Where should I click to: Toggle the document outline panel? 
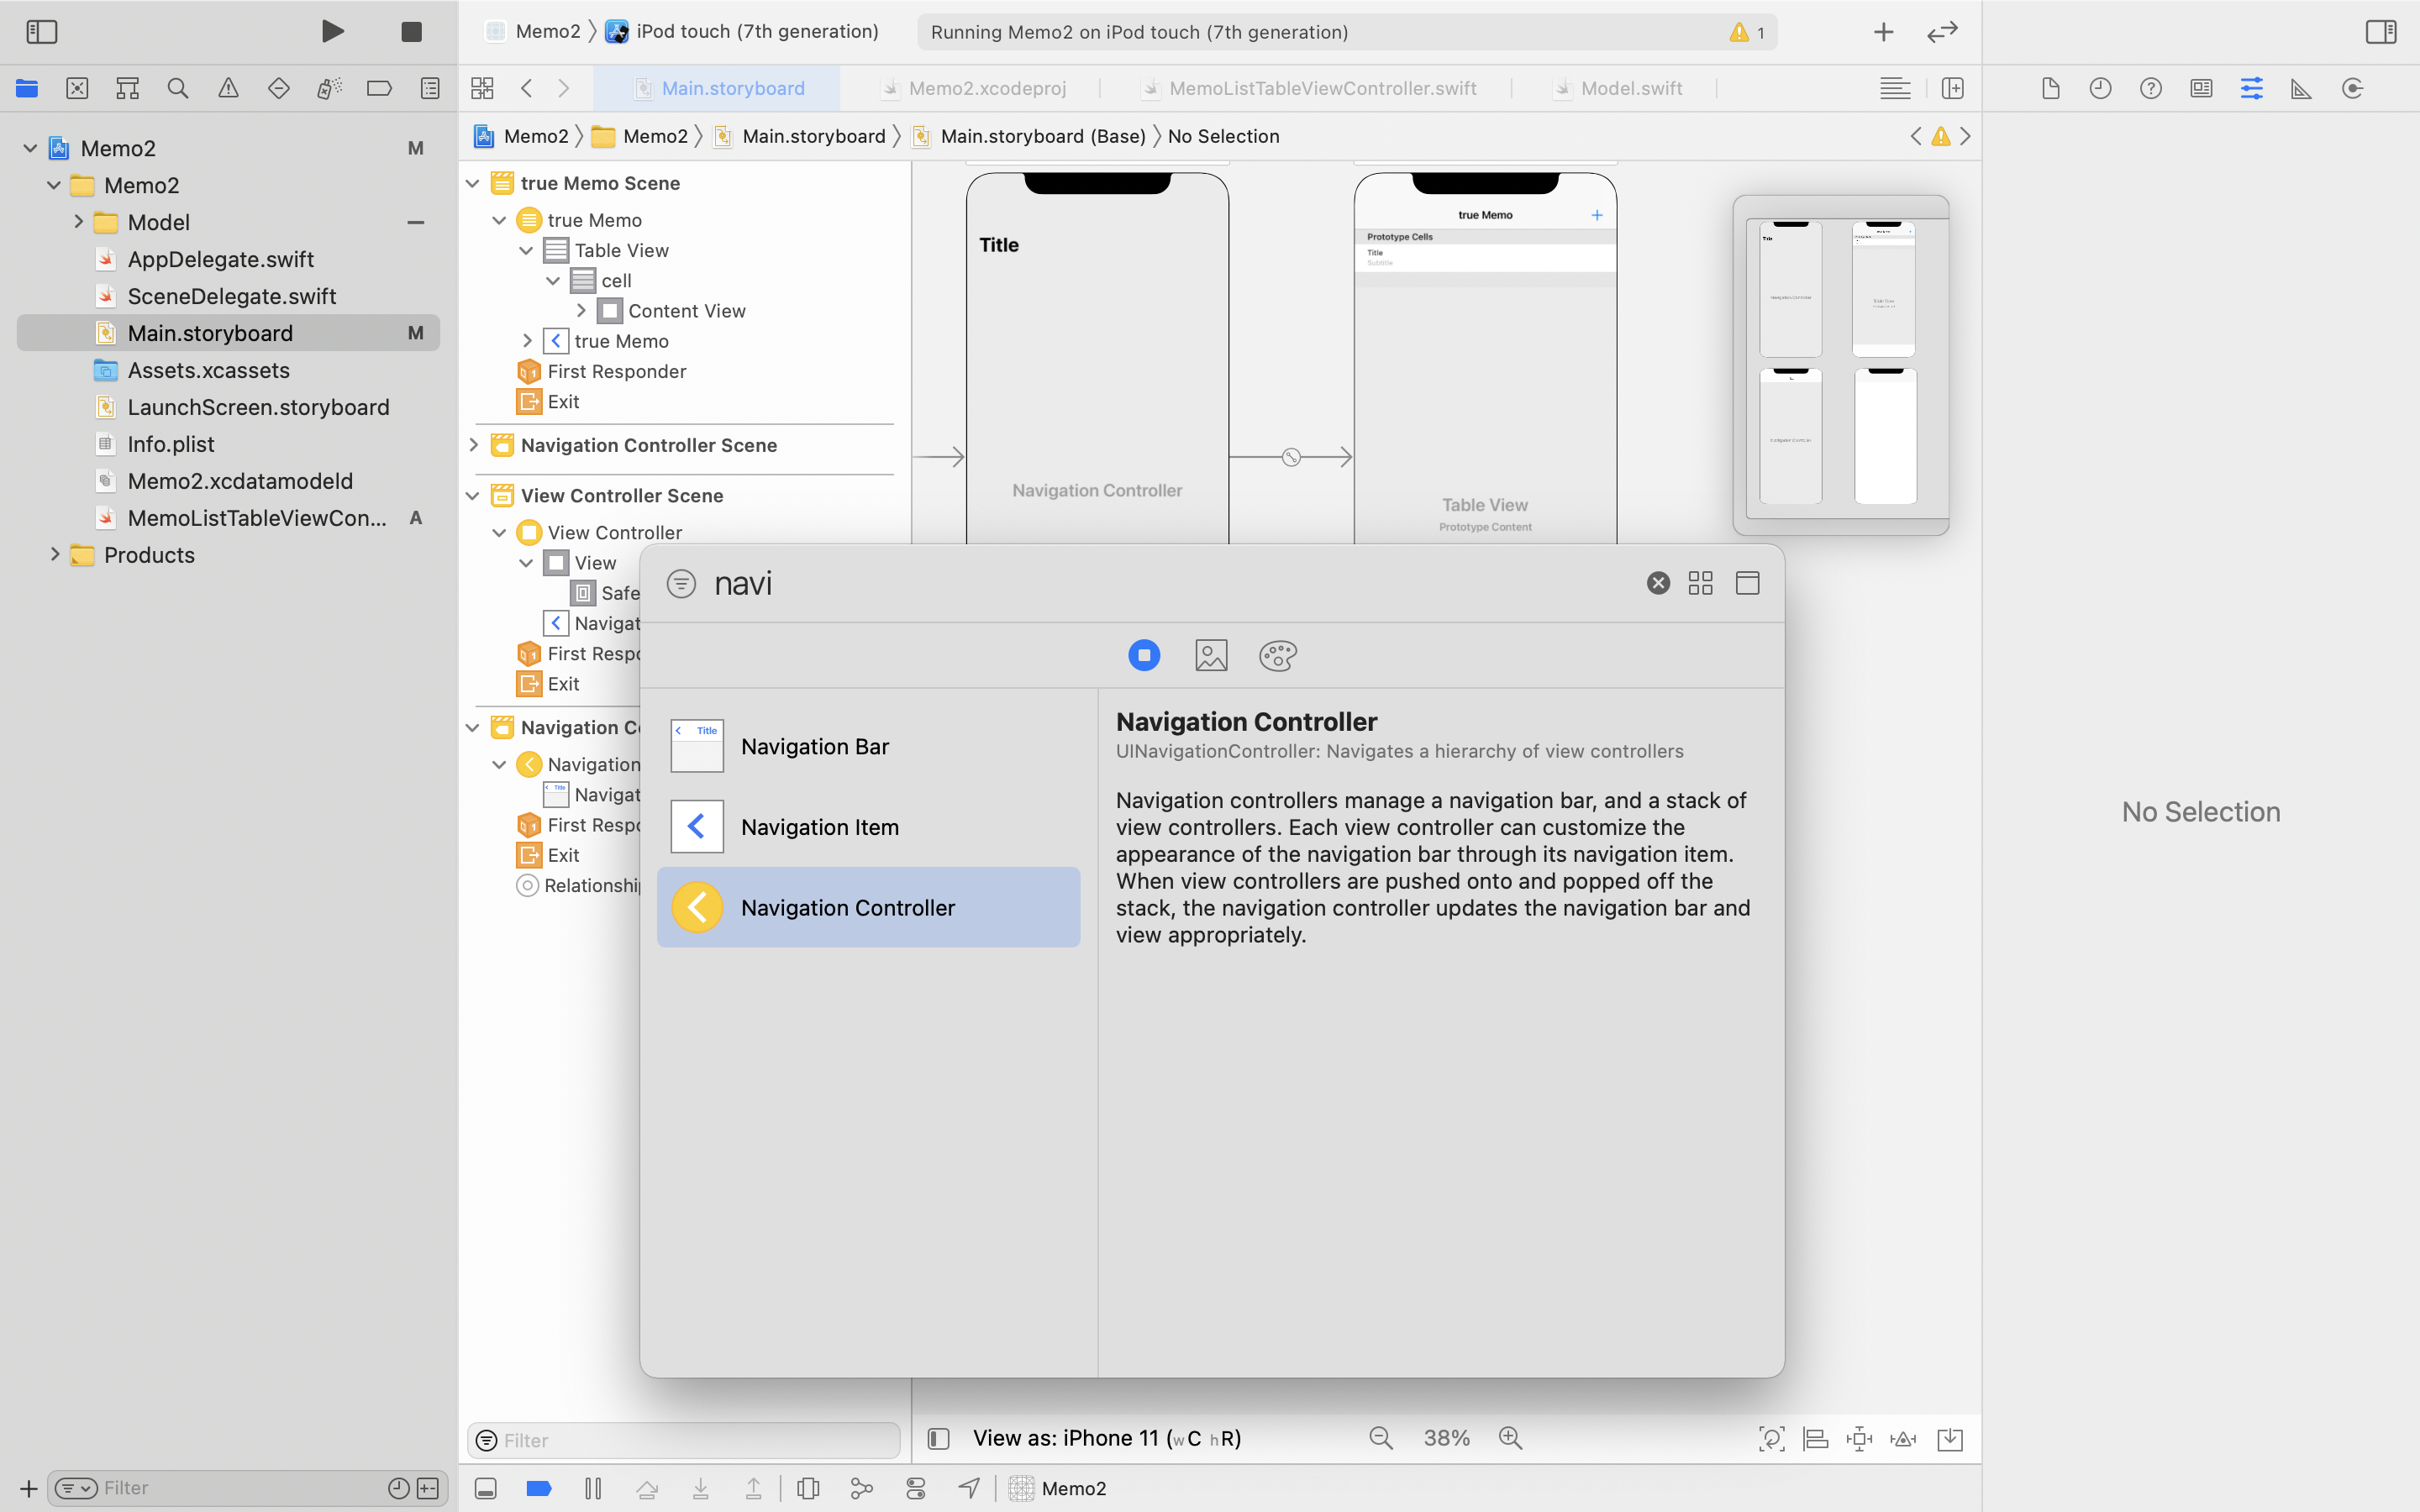coord(938,1438)
